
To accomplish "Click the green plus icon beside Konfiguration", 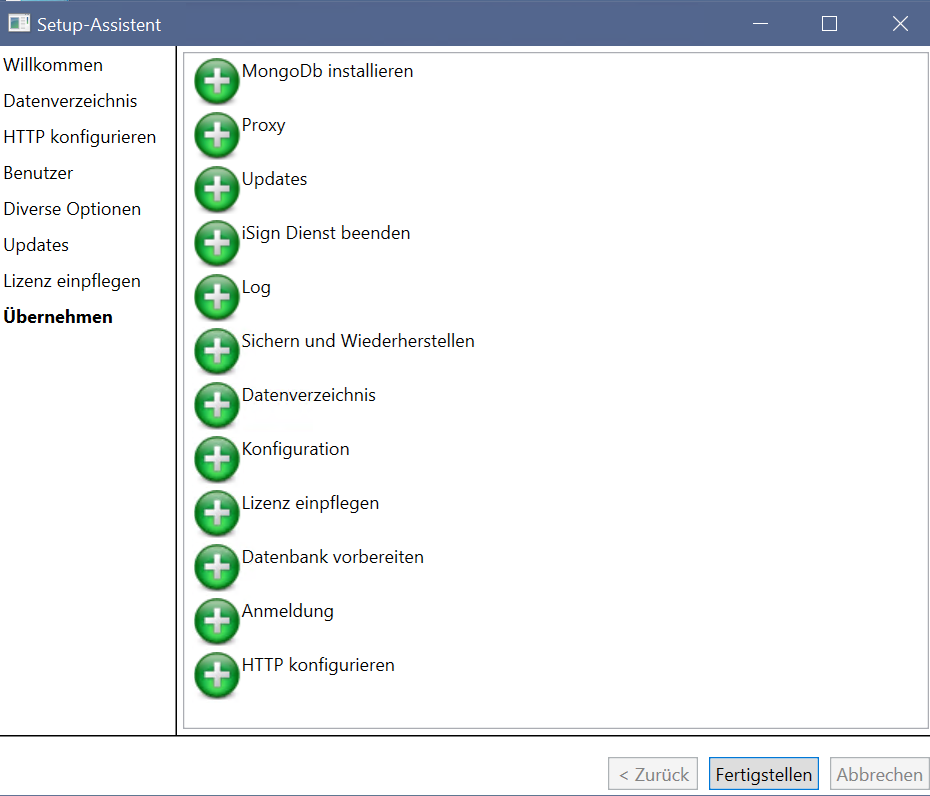I will pyautogui.click(x=216, y=459).
